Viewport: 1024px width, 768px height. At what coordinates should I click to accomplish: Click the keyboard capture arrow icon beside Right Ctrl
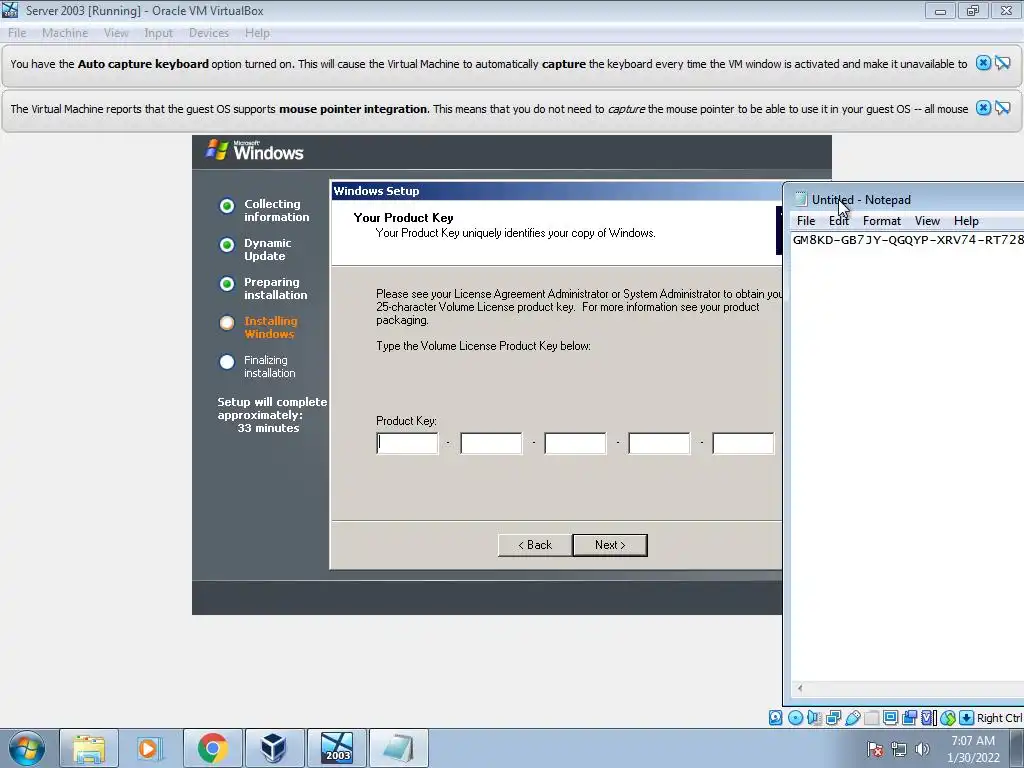(966, 718)
